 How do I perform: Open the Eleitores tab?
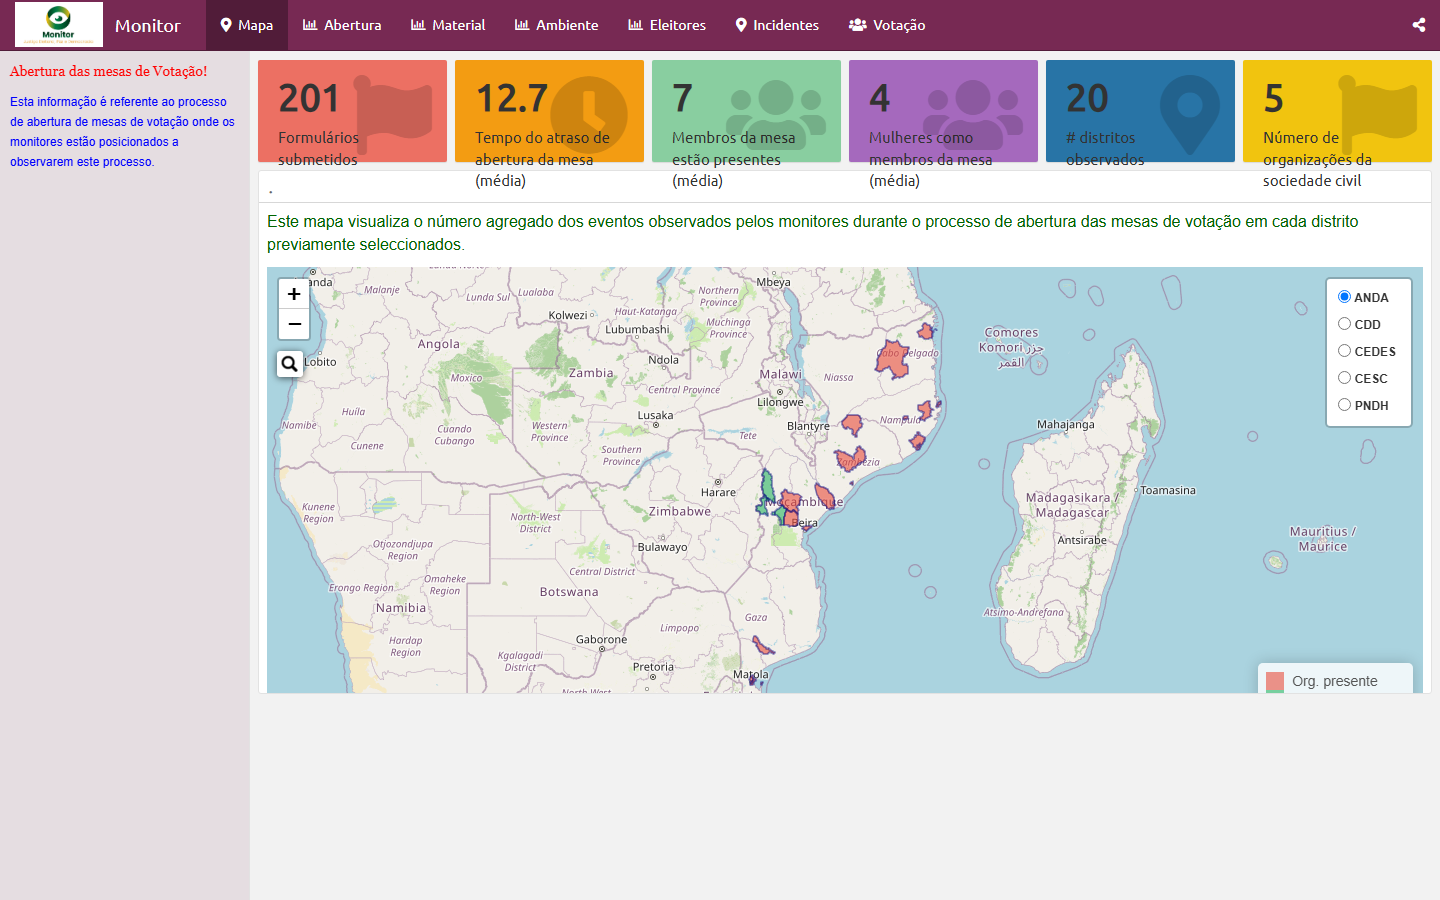pyautogui.click(x=667, y=25)
